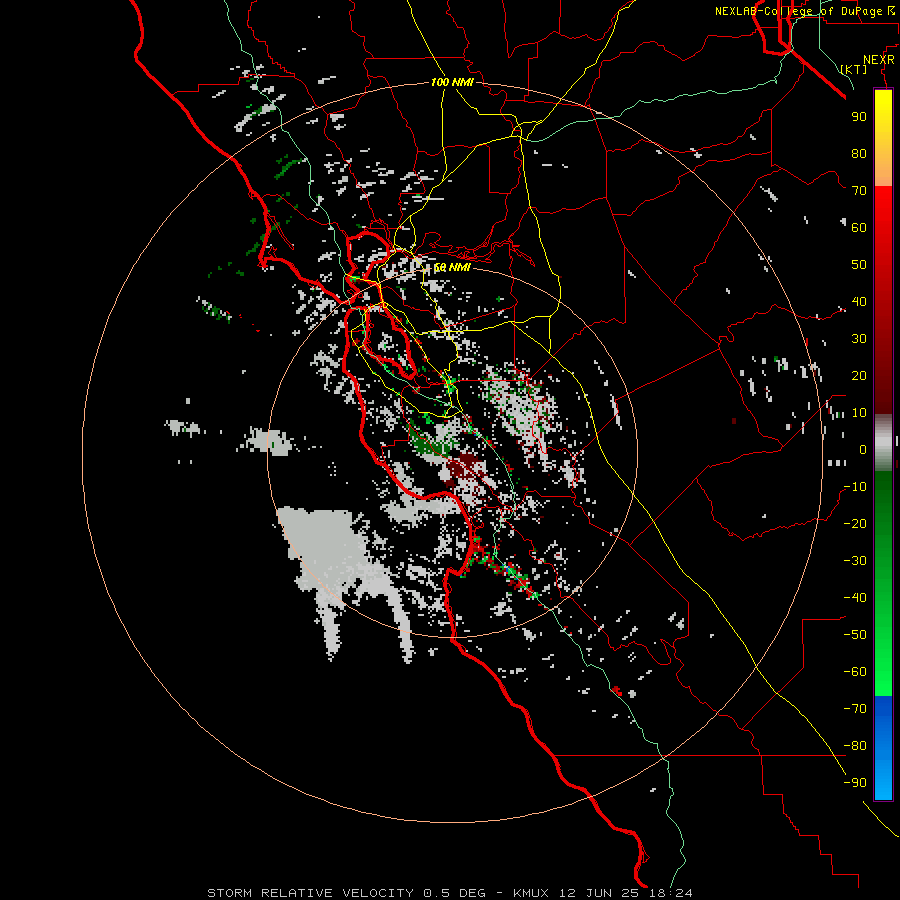Click the -10 value on velocity scale
Image resolution: width=900 pixels, height=900 pixels.
[855, 487]
